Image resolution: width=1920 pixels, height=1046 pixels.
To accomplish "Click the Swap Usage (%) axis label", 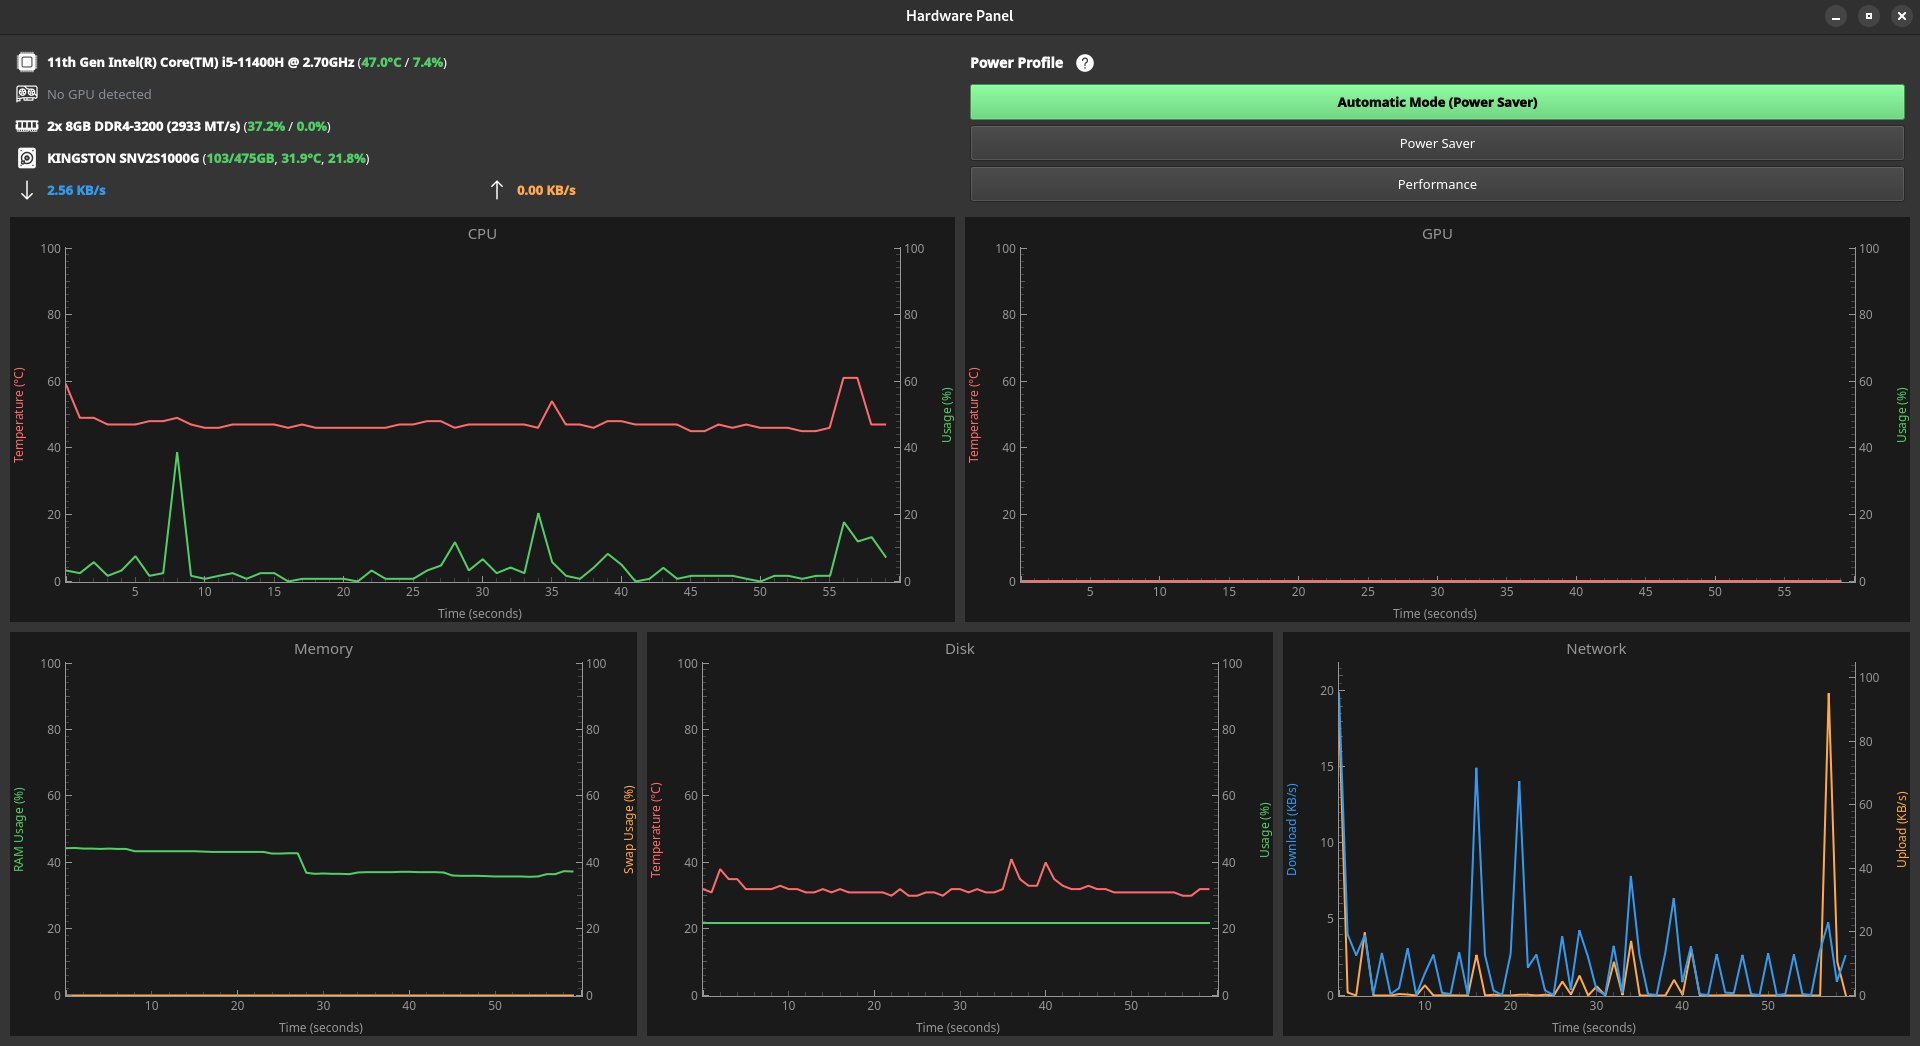I will (629, 830).
